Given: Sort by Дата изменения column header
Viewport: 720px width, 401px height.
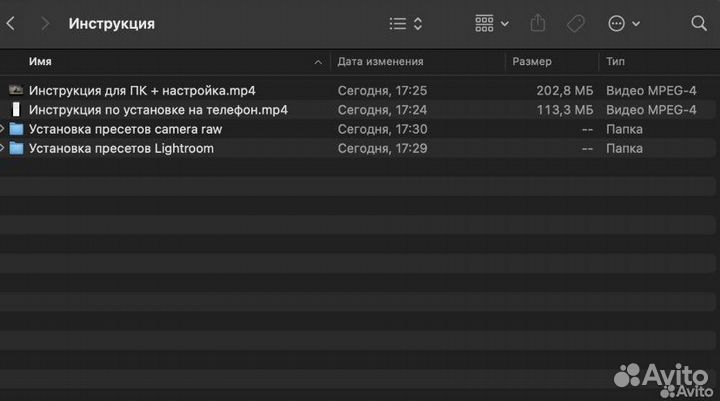Looking at the screenshot, I should click(x=380, y=62).
